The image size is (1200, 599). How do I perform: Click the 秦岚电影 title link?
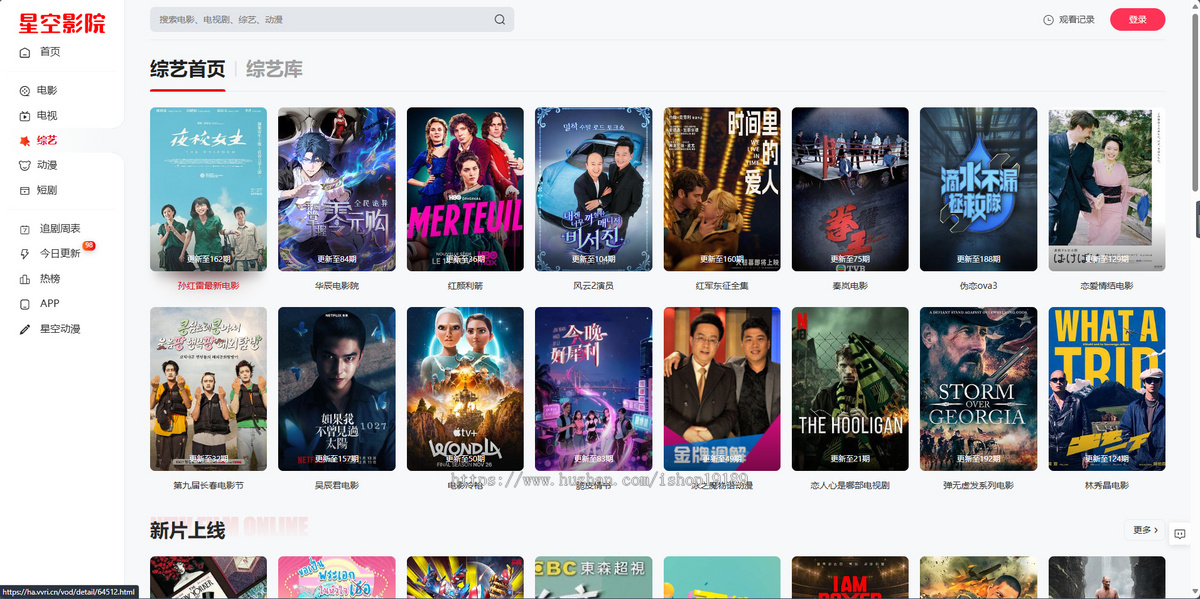coord(850,285)
